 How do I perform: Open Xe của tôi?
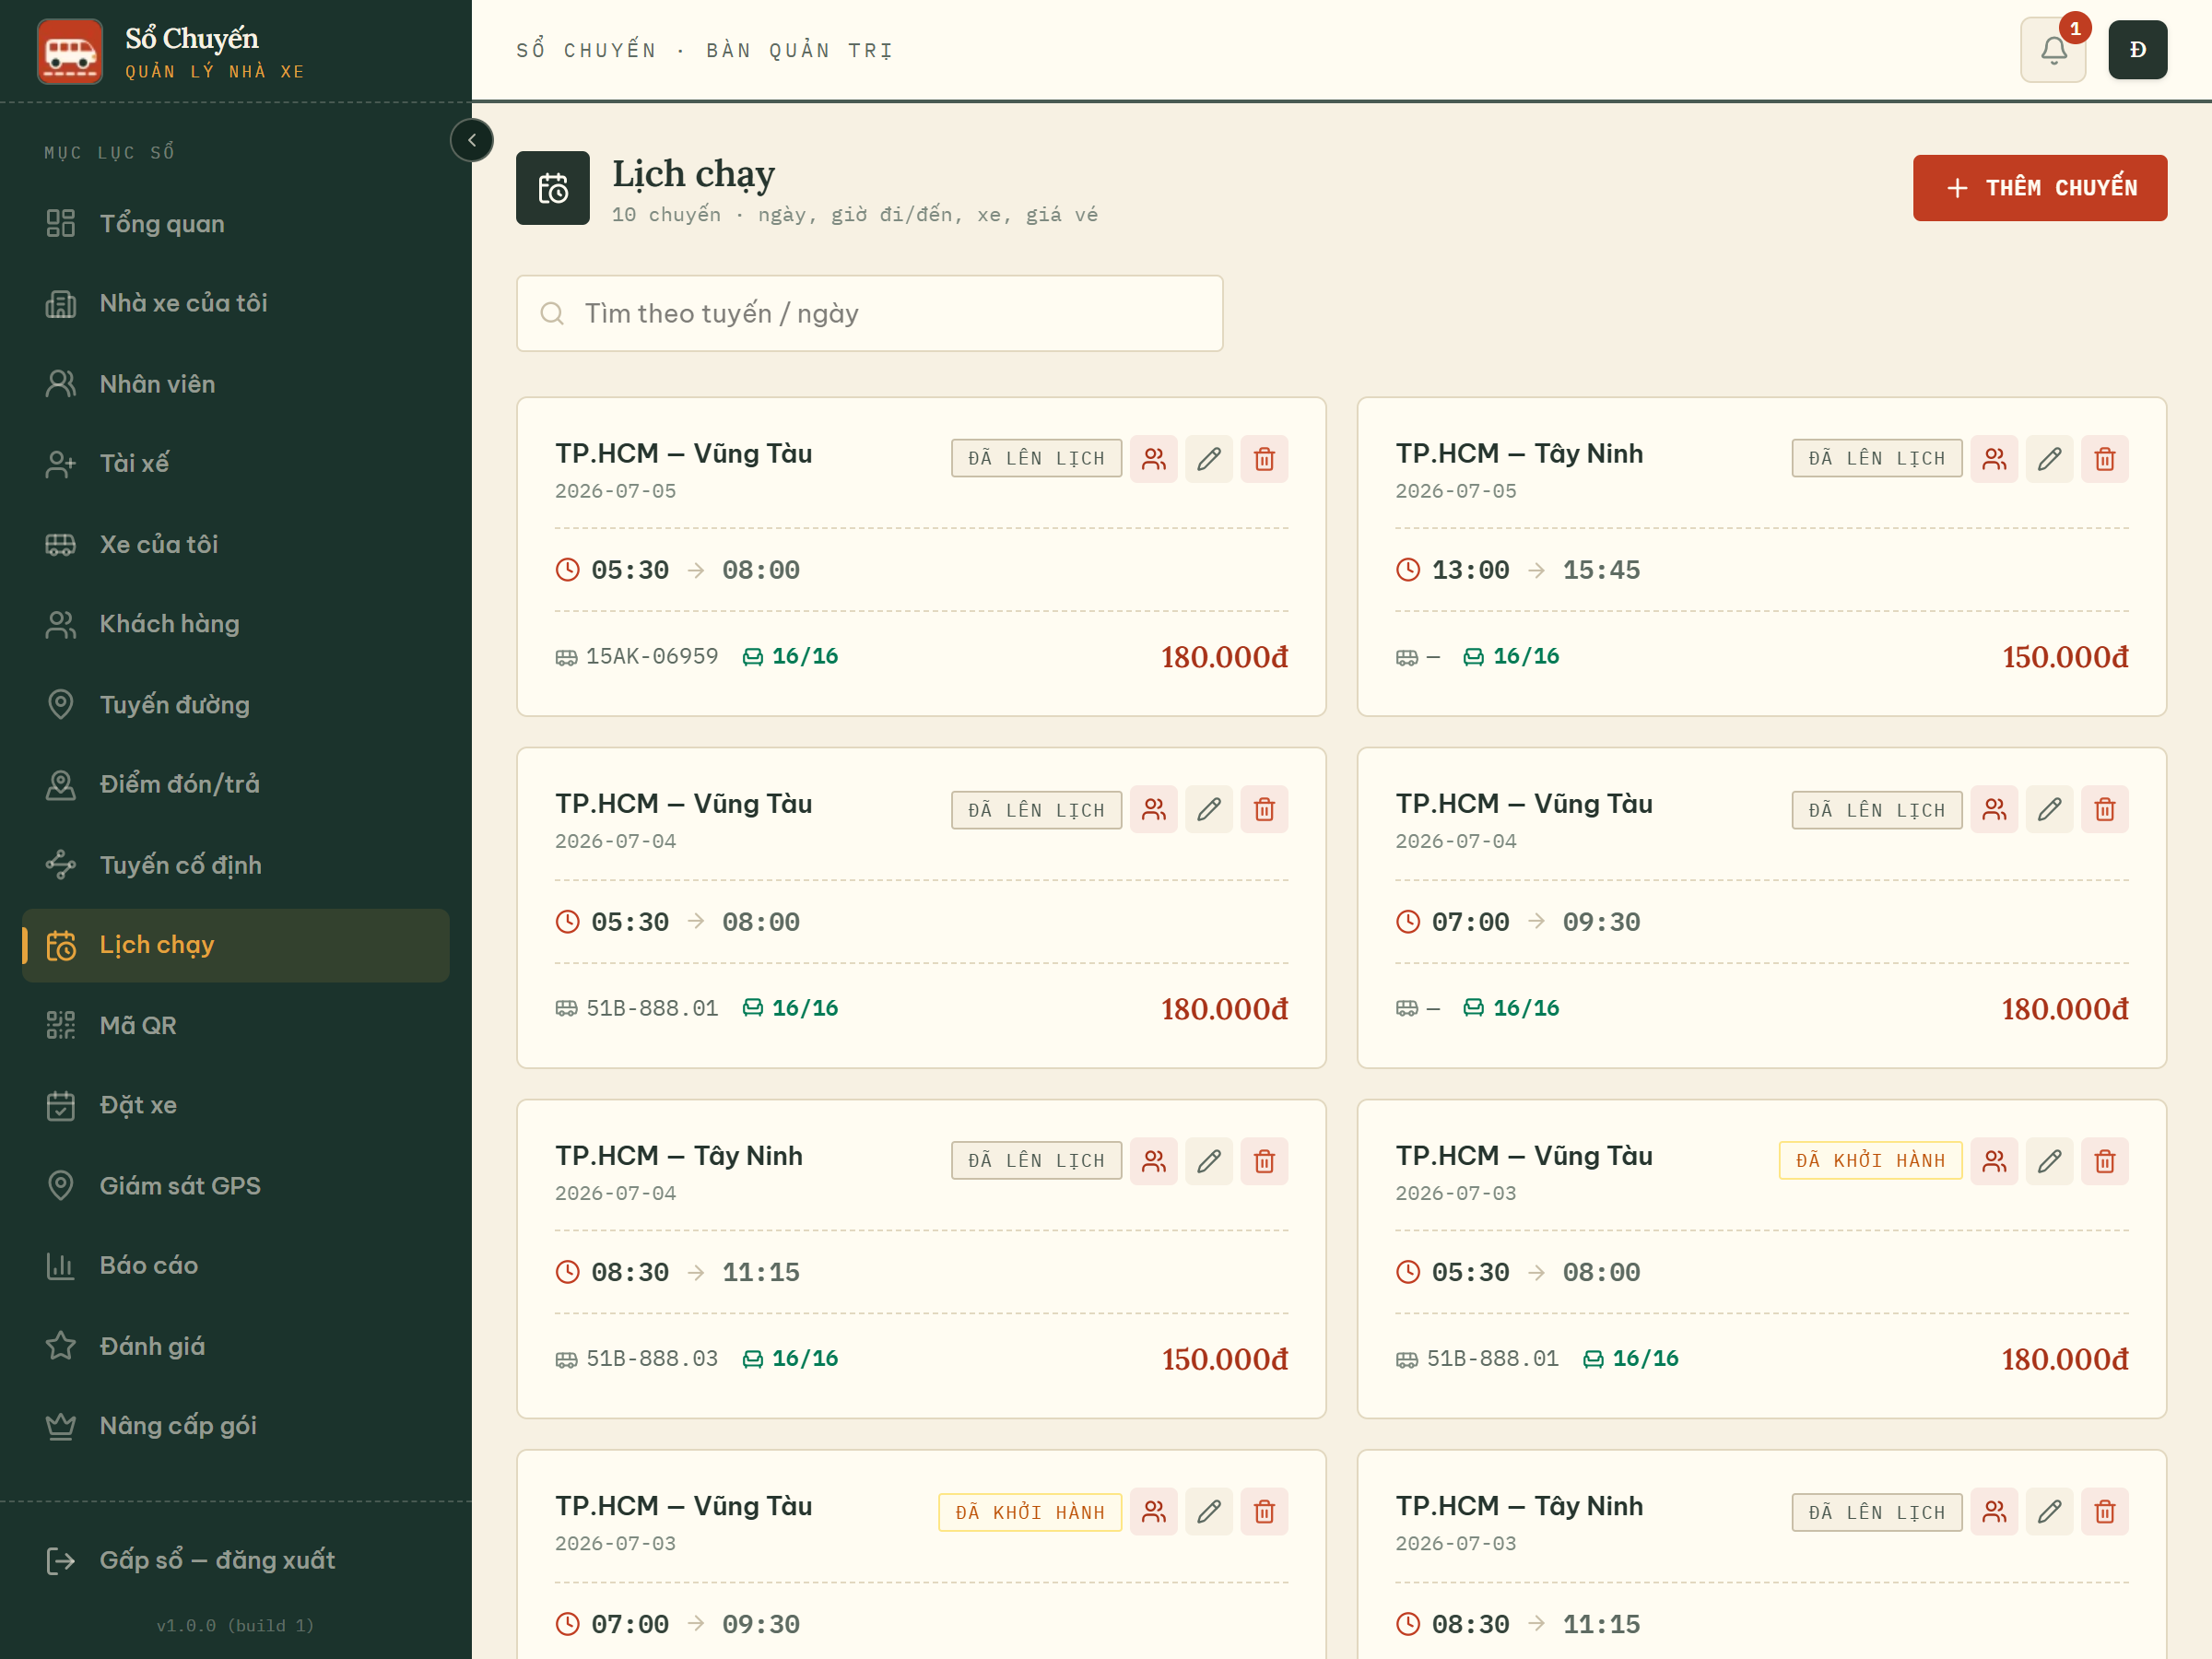(x=236, y=544)
